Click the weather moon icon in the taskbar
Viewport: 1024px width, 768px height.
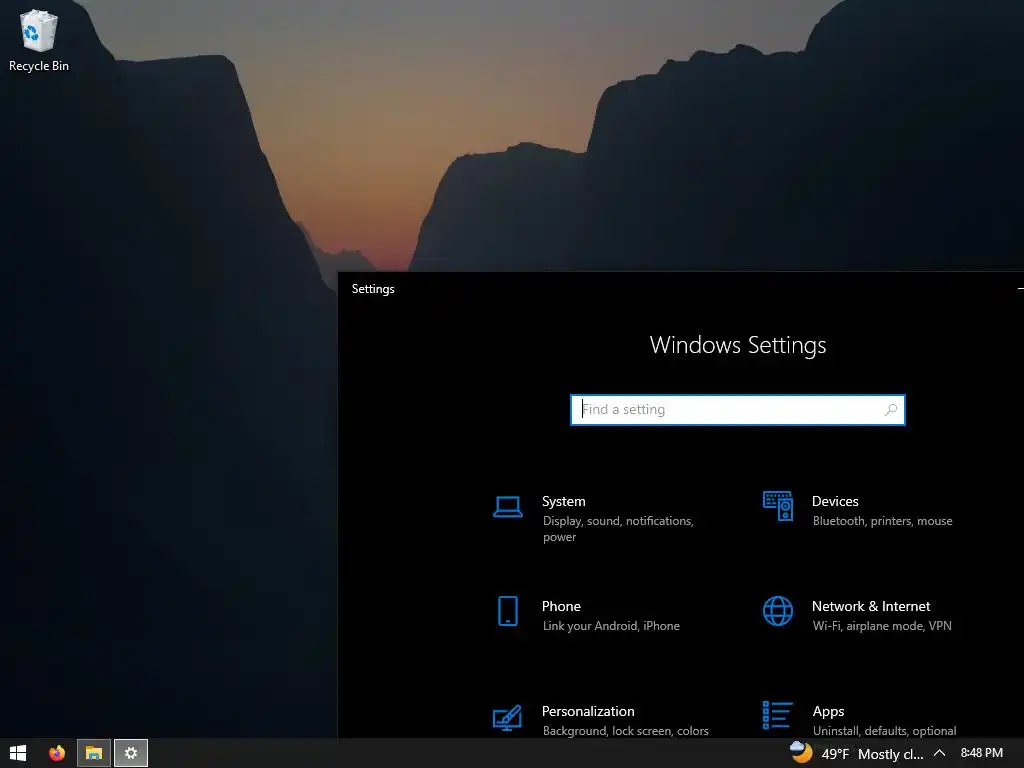click(x=801, y=752)
